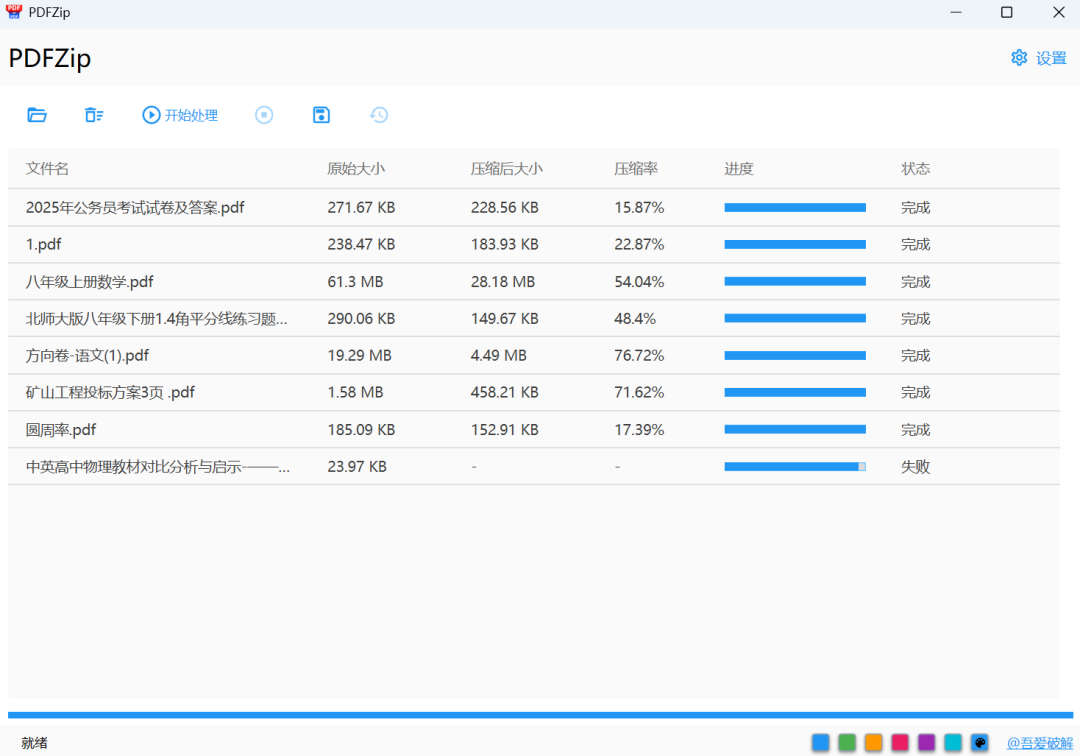Stop processing with the stop icon
The height and width of the screenshot is (756, 1080).
click(x=264, y=114)
